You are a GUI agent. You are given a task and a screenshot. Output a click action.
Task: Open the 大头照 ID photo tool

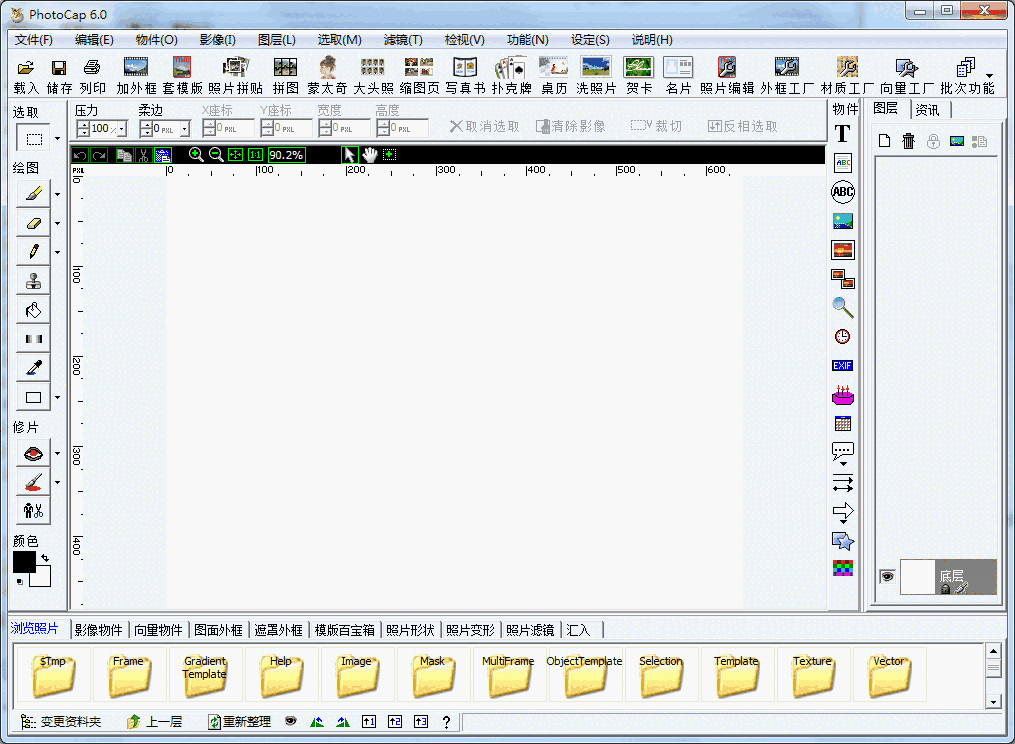373,74
